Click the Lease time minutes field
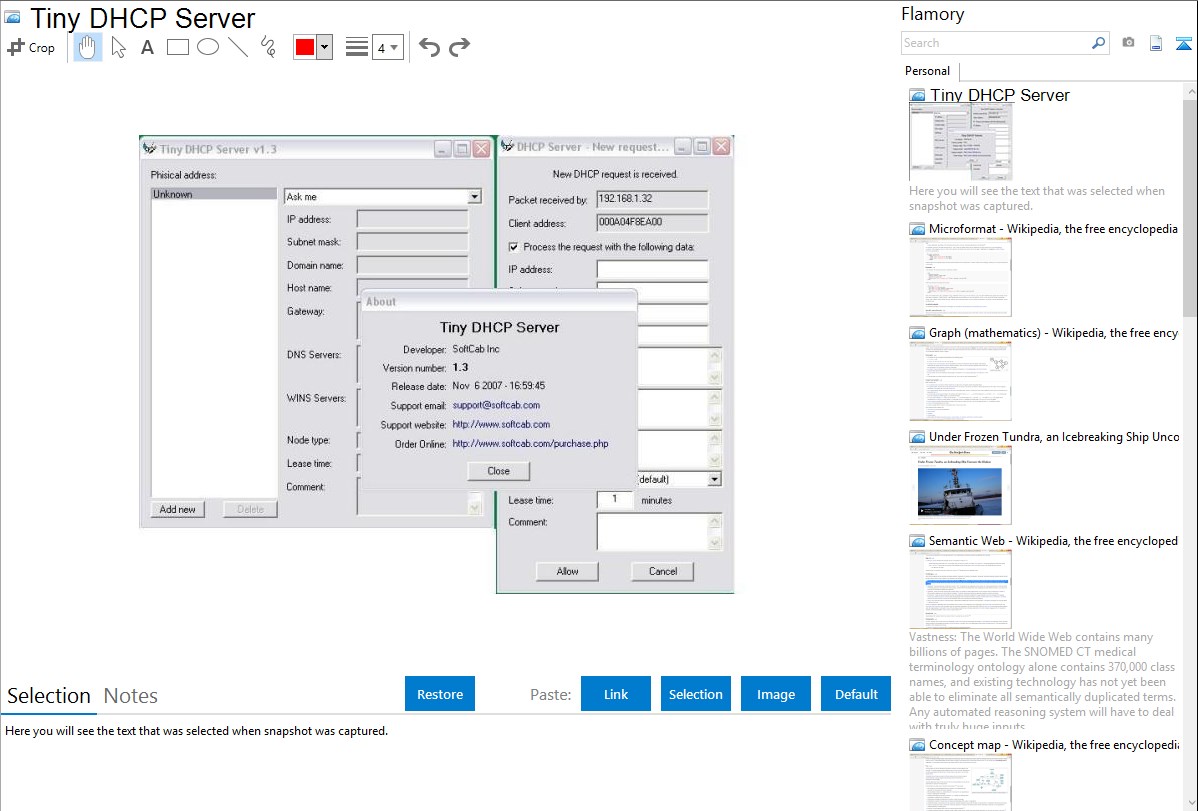This screenshot has height=811, width=1198. tap(615, 500)
